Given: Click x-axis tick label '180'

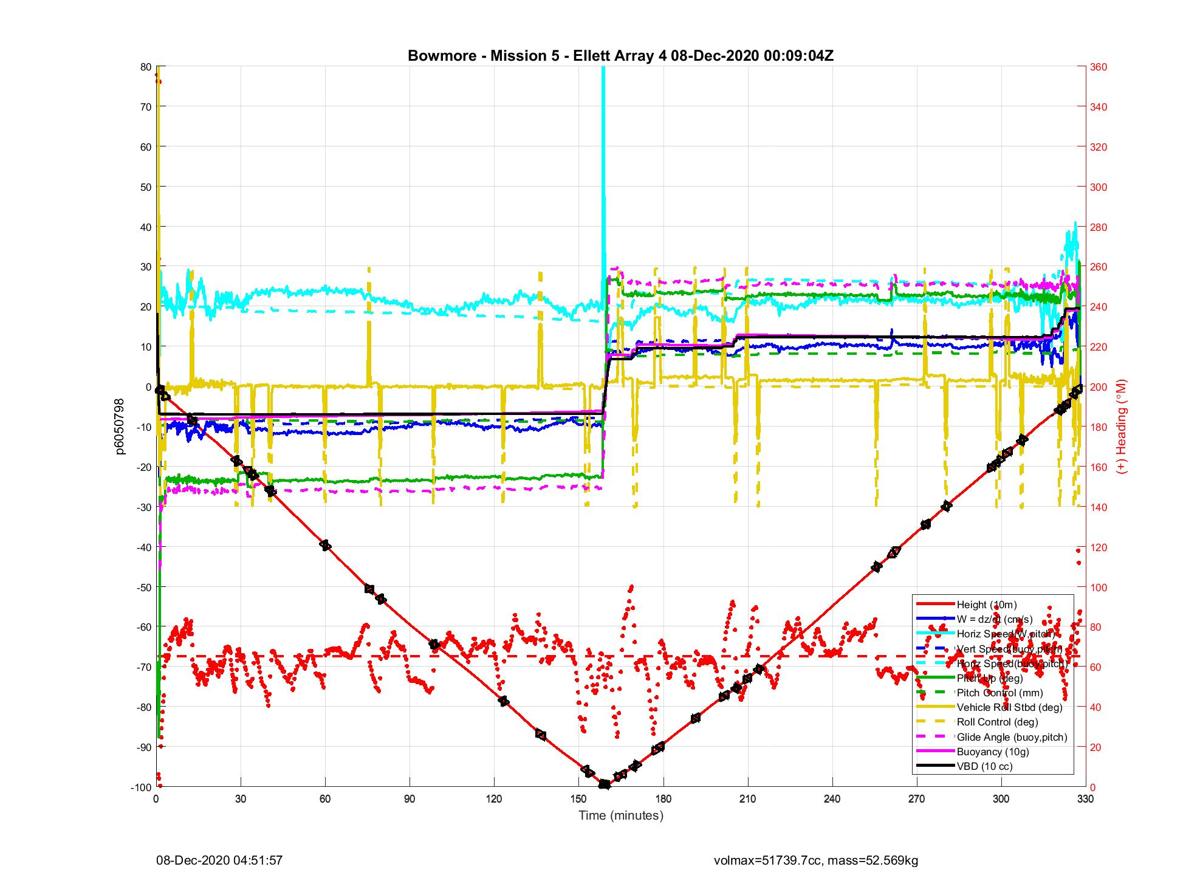Looking at the screenshot, I should click(663, 800).
